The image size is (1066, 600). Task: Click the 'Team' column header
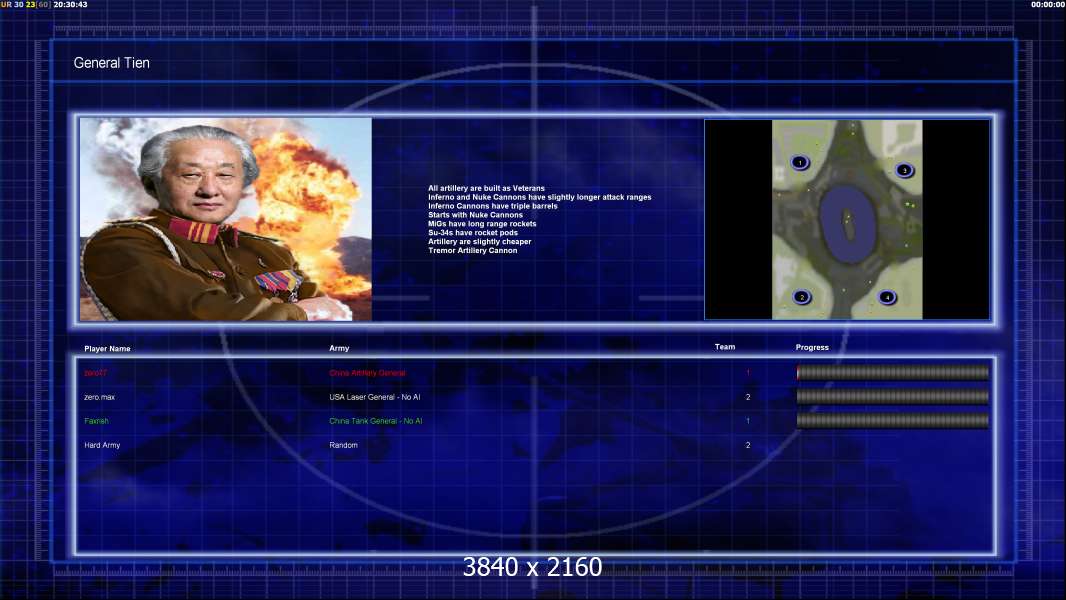coord(725,347)
